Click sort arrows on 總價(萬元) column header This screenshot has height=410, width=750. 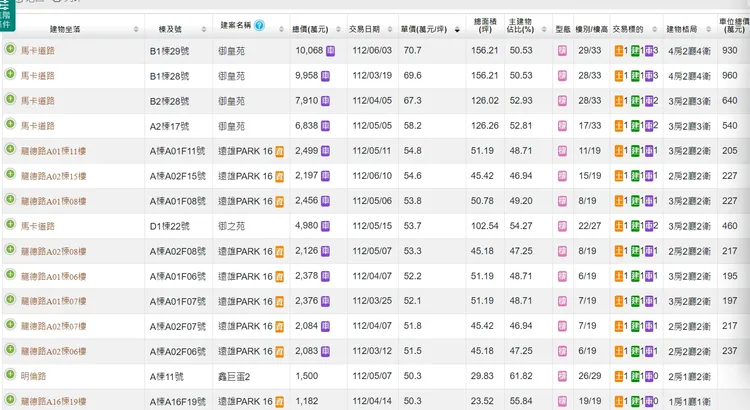coord(338,30)
